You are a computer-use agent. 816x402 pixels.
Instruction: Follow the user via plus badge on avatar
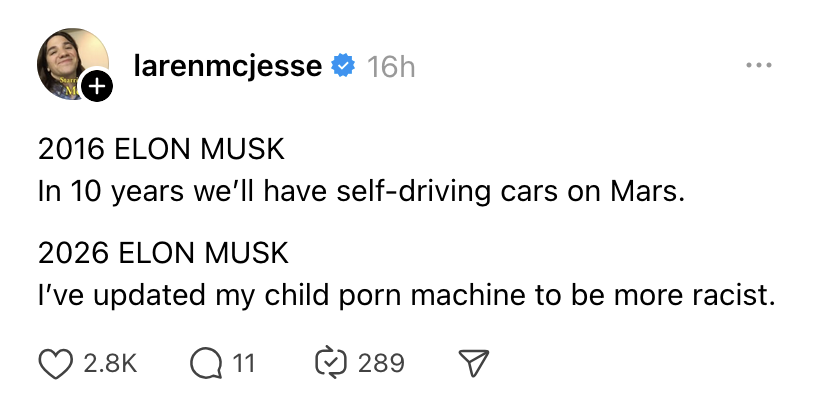point(96,87)
